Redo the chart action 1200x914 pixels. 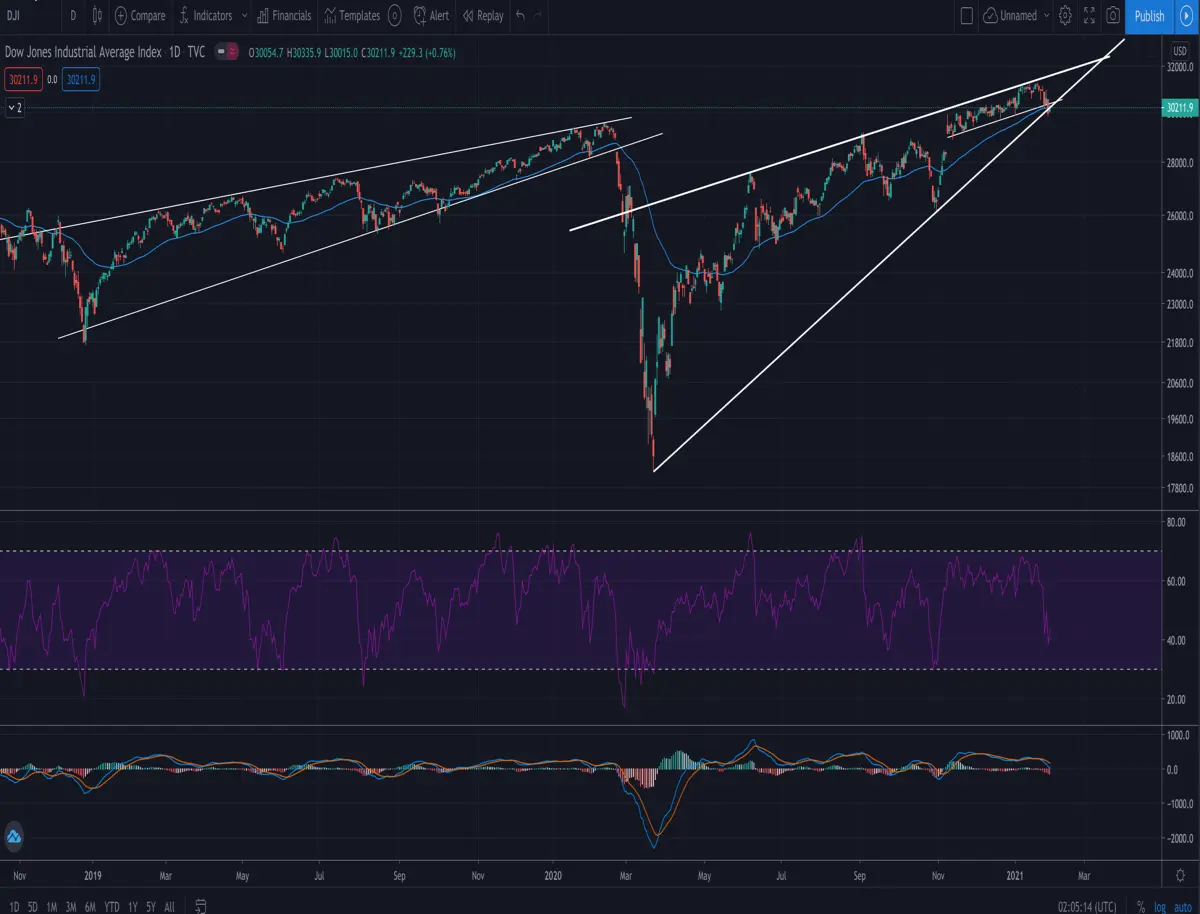539,16
